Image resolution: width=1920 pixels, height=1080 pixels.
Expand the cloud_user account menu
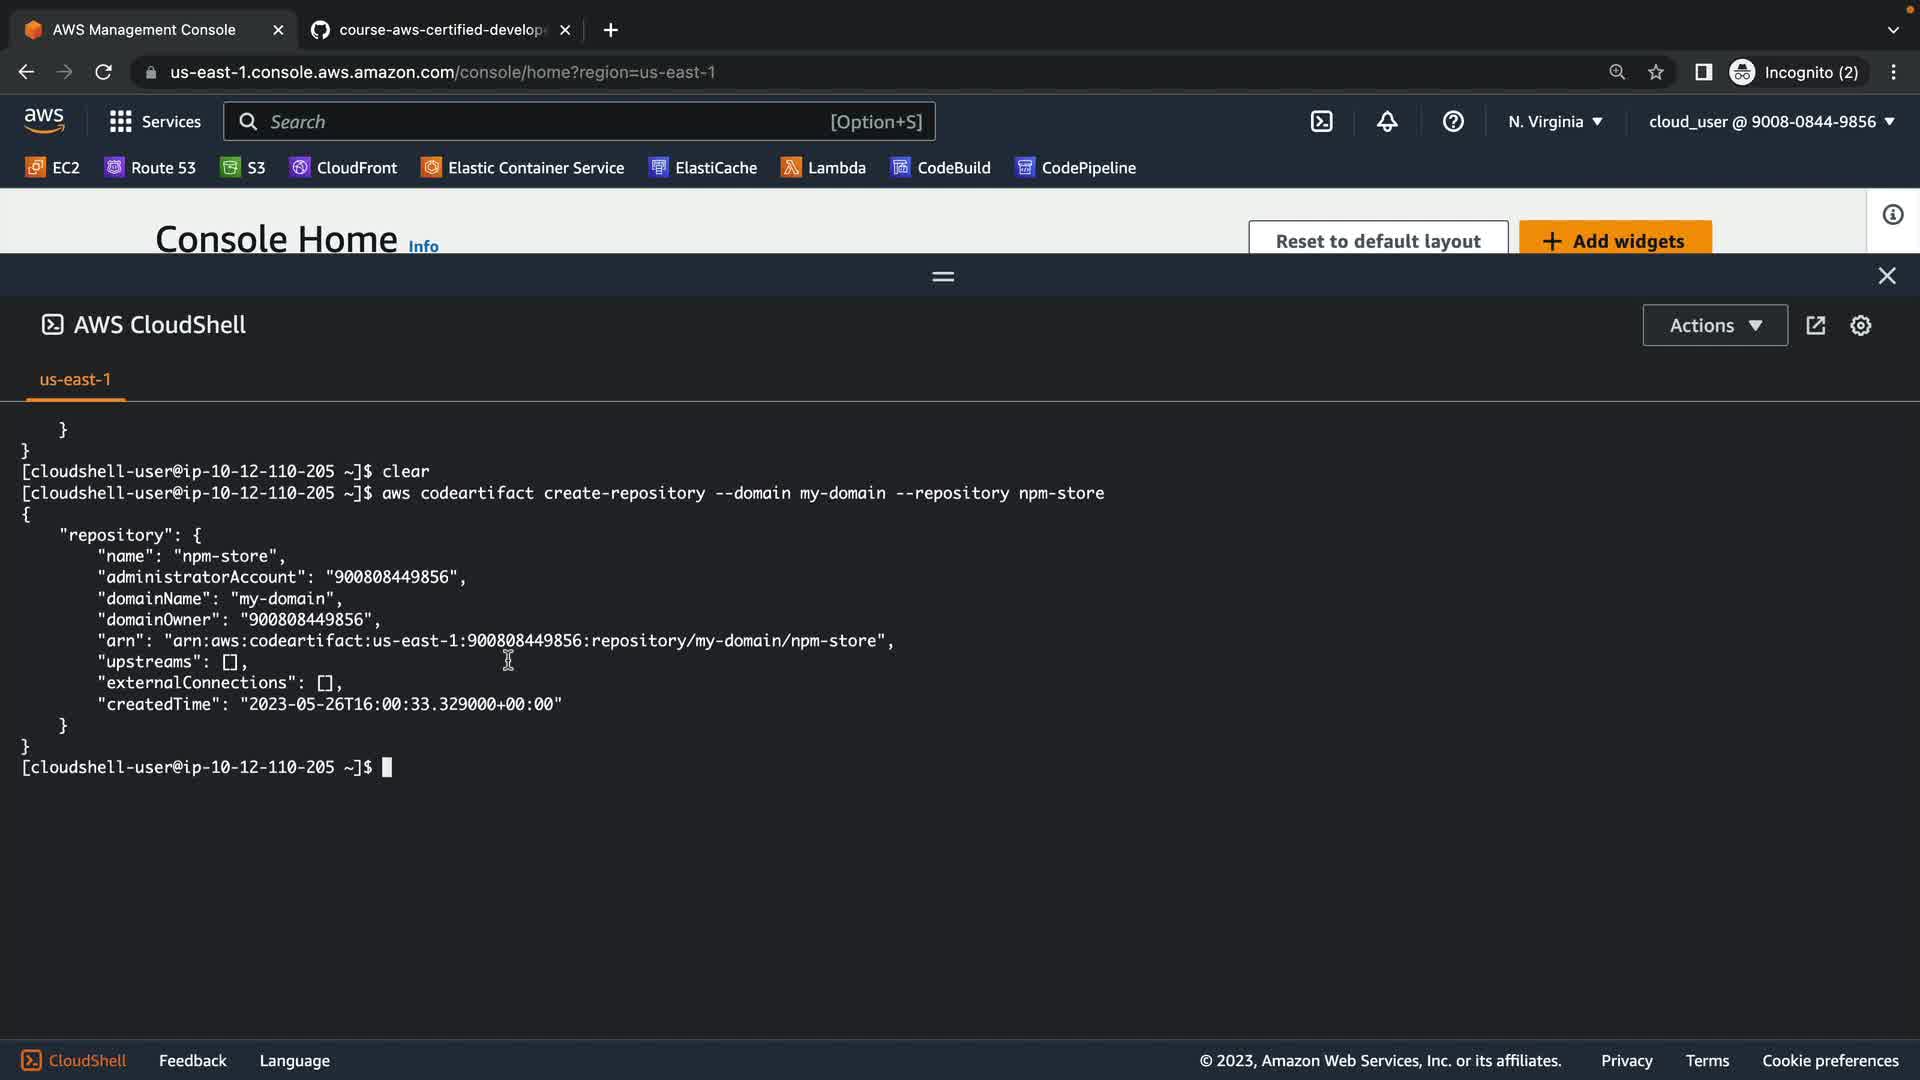coord(1771,122)
